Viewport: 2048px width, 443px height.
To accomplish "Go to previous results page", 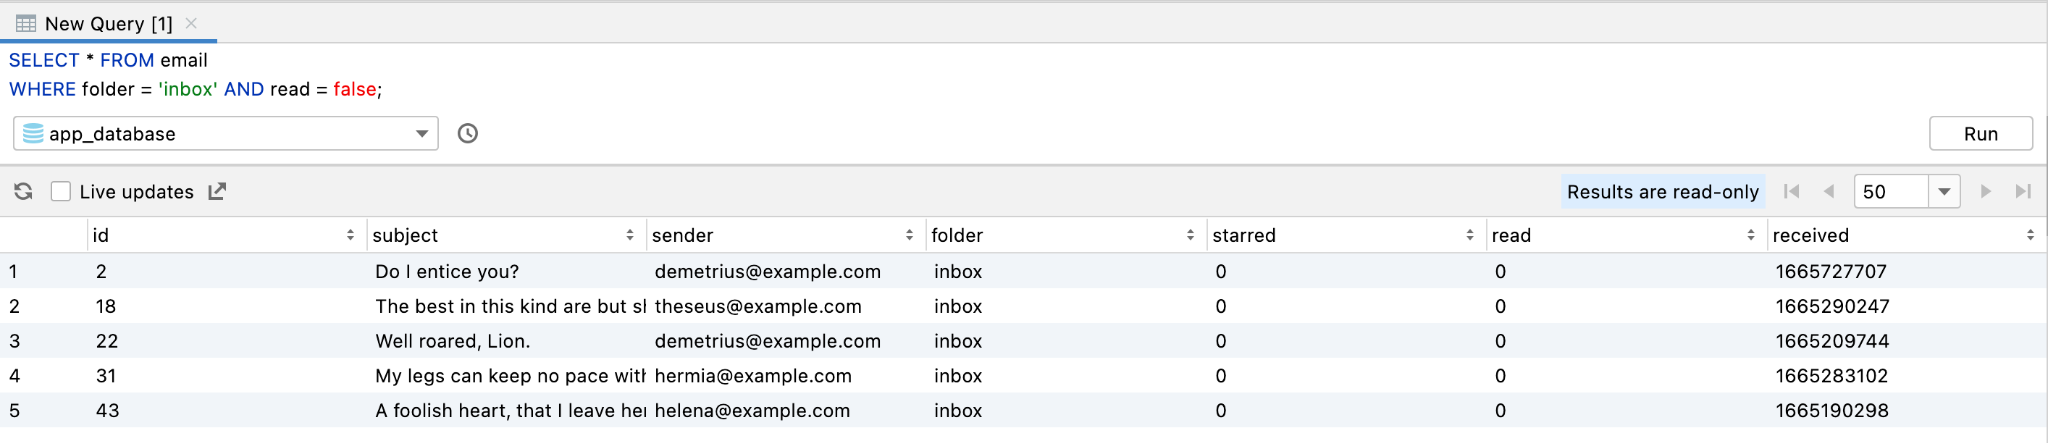I will (1828, 191).
